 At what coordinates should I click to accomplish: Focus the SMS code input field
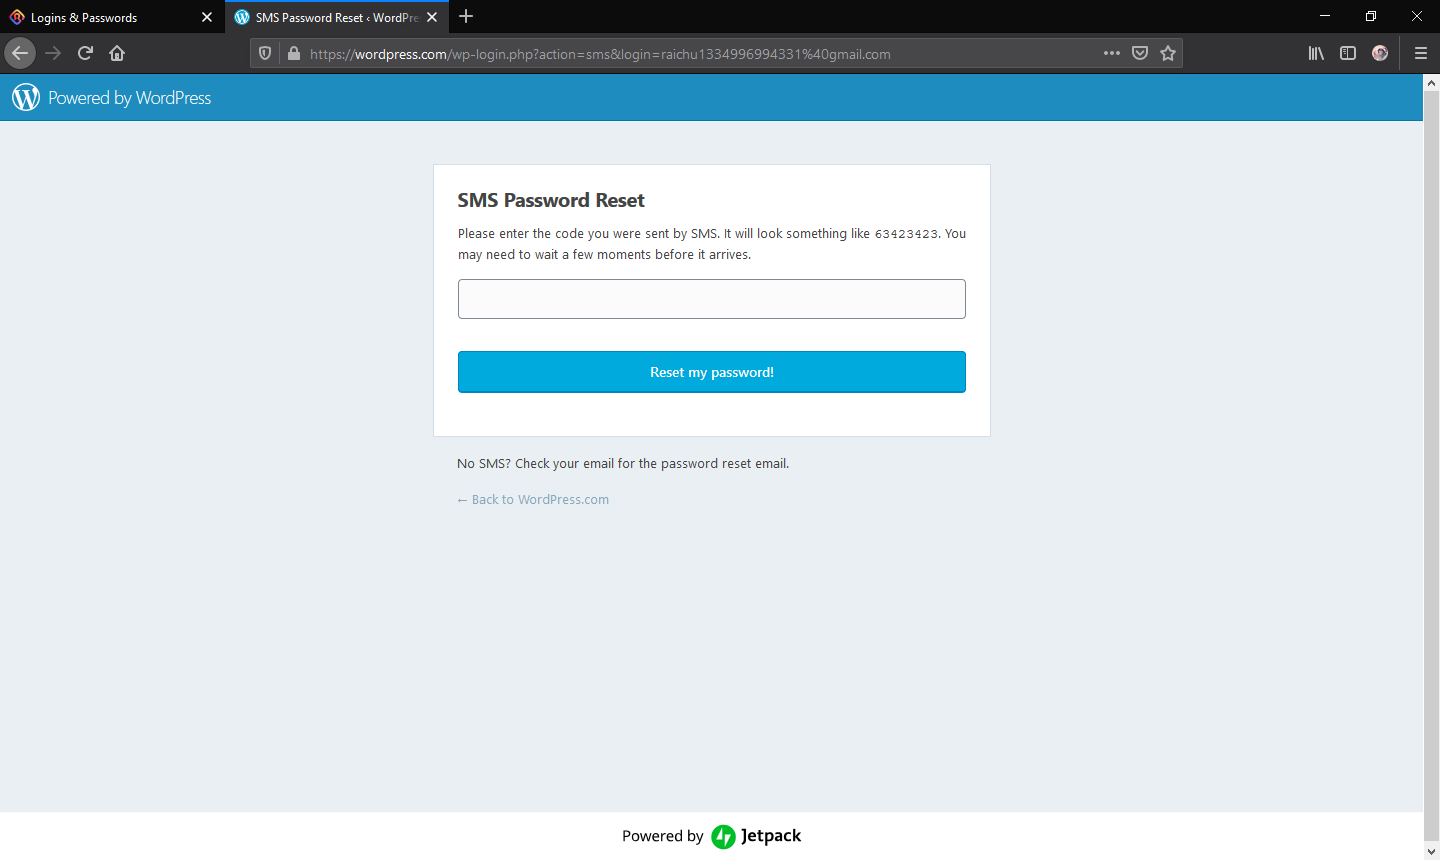coord(712,299)
